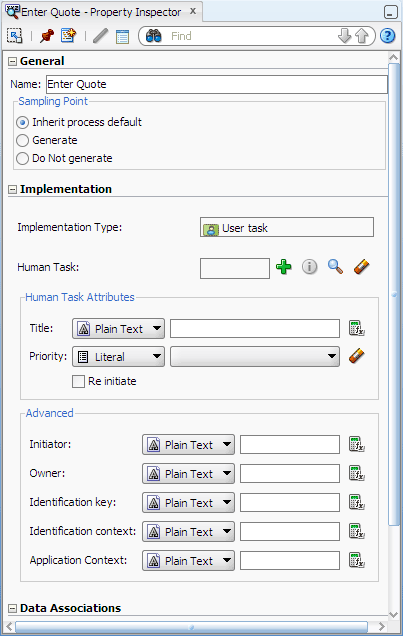Viewport: 403px width, 636px height.
Task: Enable the Re initiate checkbox
Action: [x=78, y=381]
